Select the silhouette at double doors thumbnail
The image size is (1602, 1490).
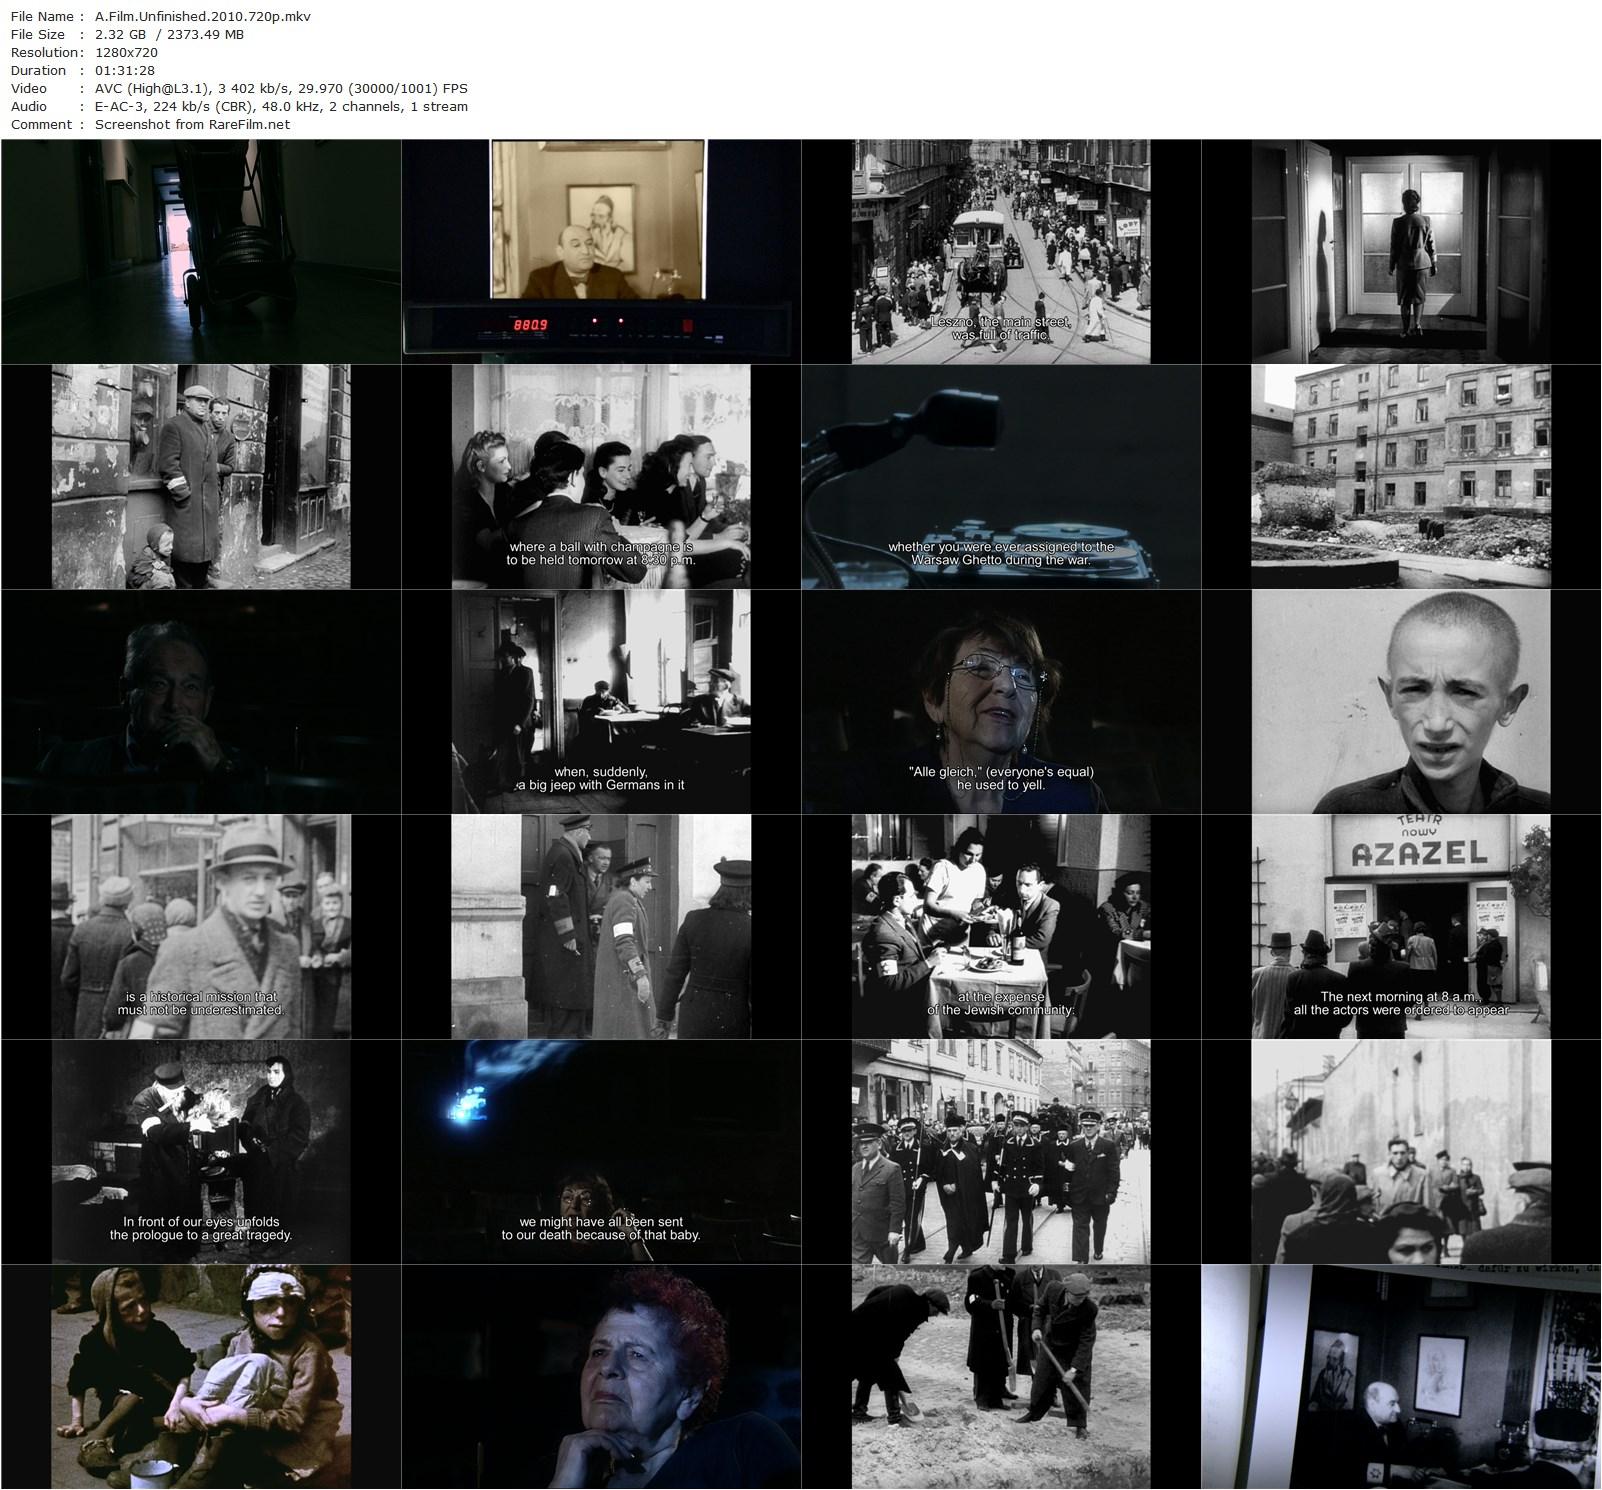[x=1400, y=251]
